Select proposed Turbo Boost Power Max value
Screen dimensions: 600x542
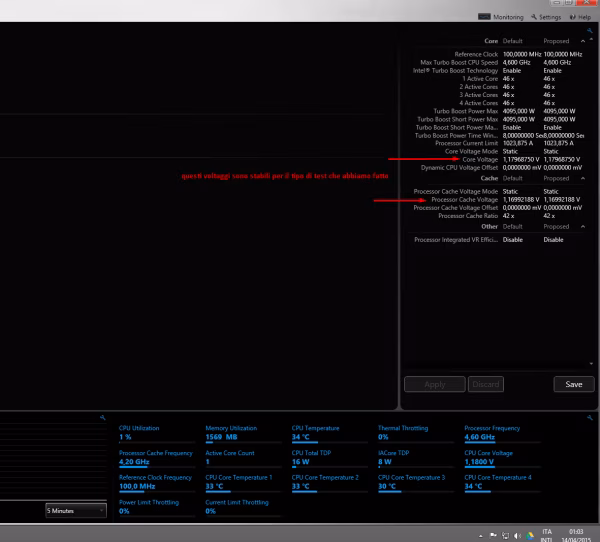pyautogui.click(x=559, y=111)
